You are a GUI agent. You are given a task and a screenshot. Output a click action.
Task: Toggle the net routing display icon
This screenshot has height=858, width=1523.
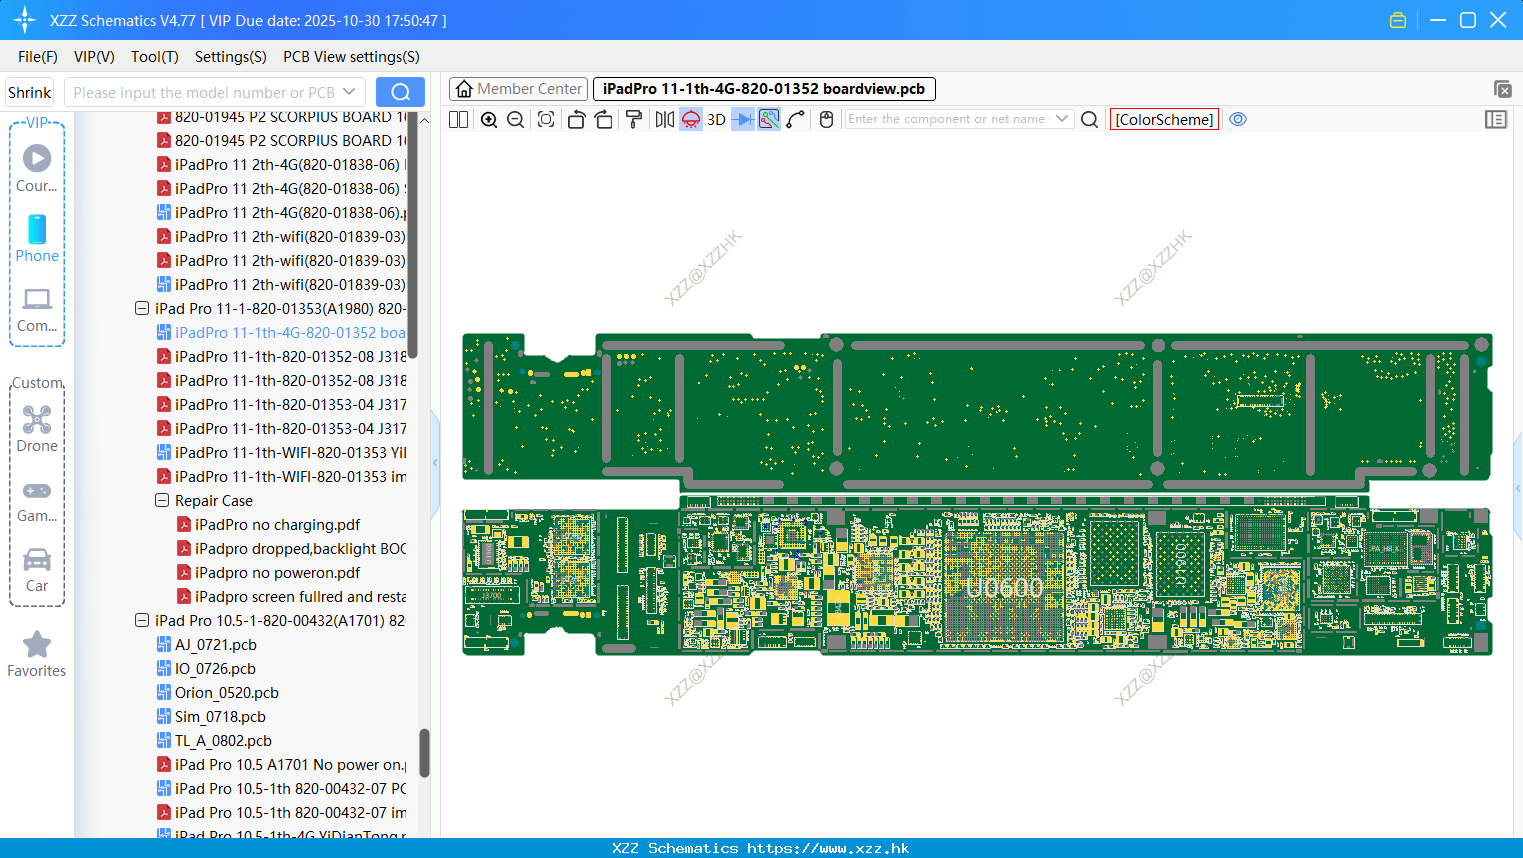point(769,119)
